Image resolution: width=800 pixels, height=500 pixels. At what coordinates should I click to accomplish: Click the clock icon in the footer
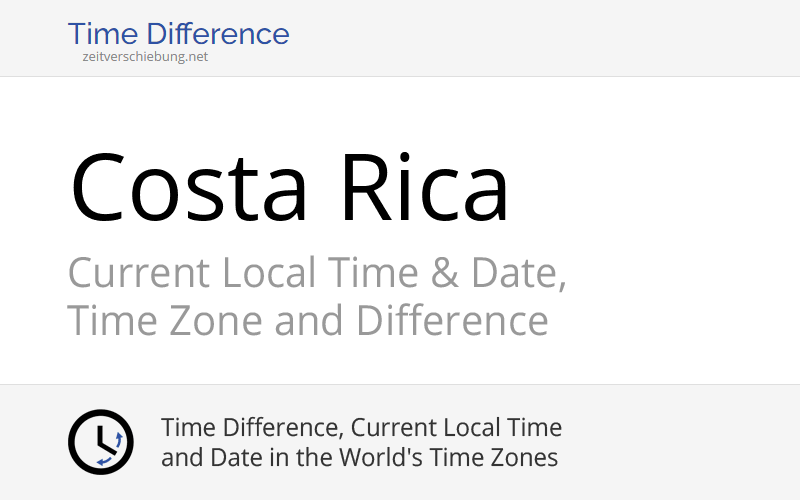(x=100, y=442)
